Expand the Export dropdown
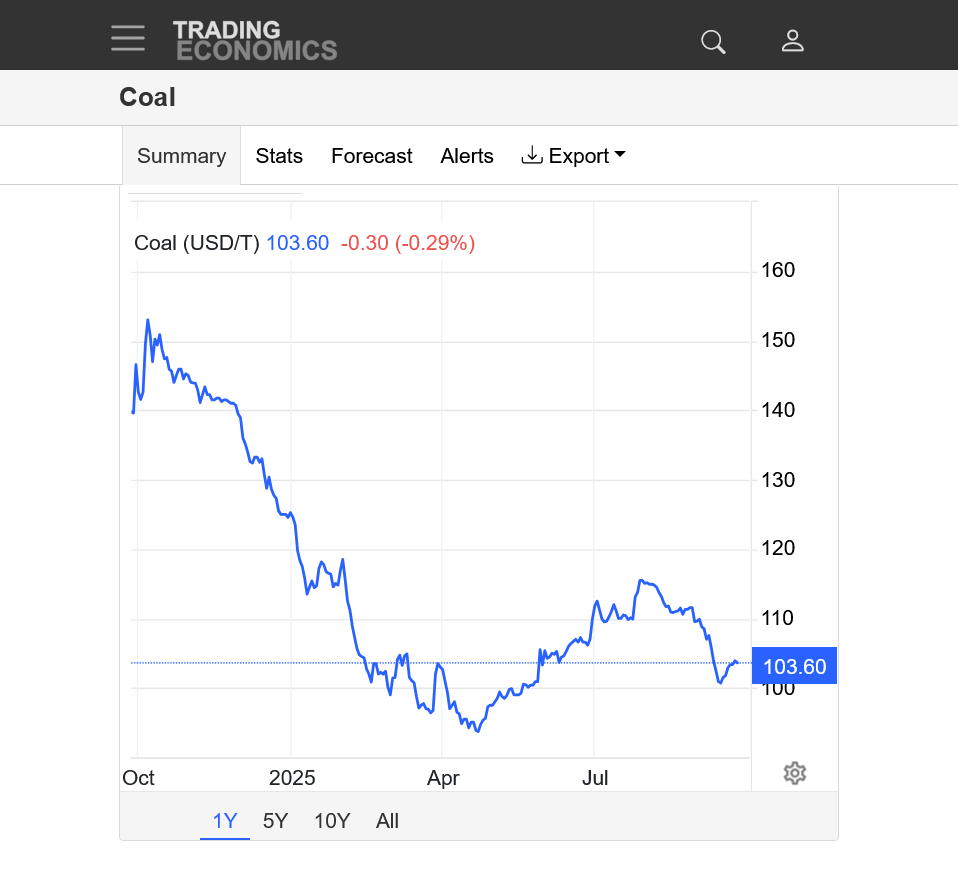958x891 pixels. pyautogui.click(x=574, y=156)
